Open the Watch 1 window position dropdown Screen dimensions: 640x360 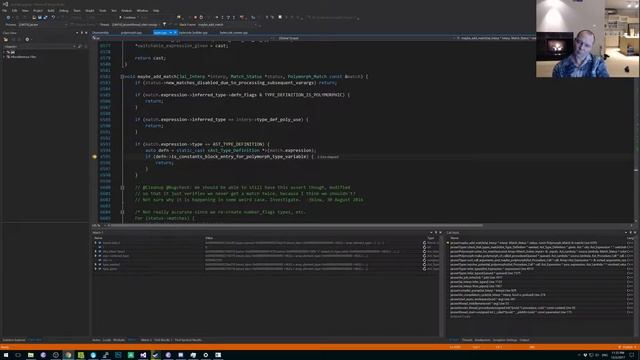pos(431,232)
